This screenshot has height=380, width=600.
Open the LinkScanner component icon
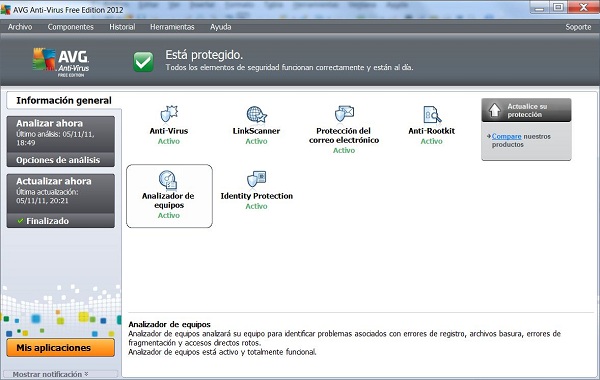pyautogui.click(x=256, y=114)
